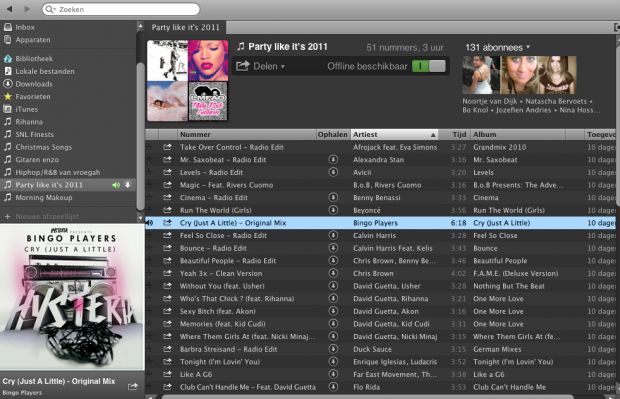
Task: Click the forward navigation arrow
Action: point(27,9)
